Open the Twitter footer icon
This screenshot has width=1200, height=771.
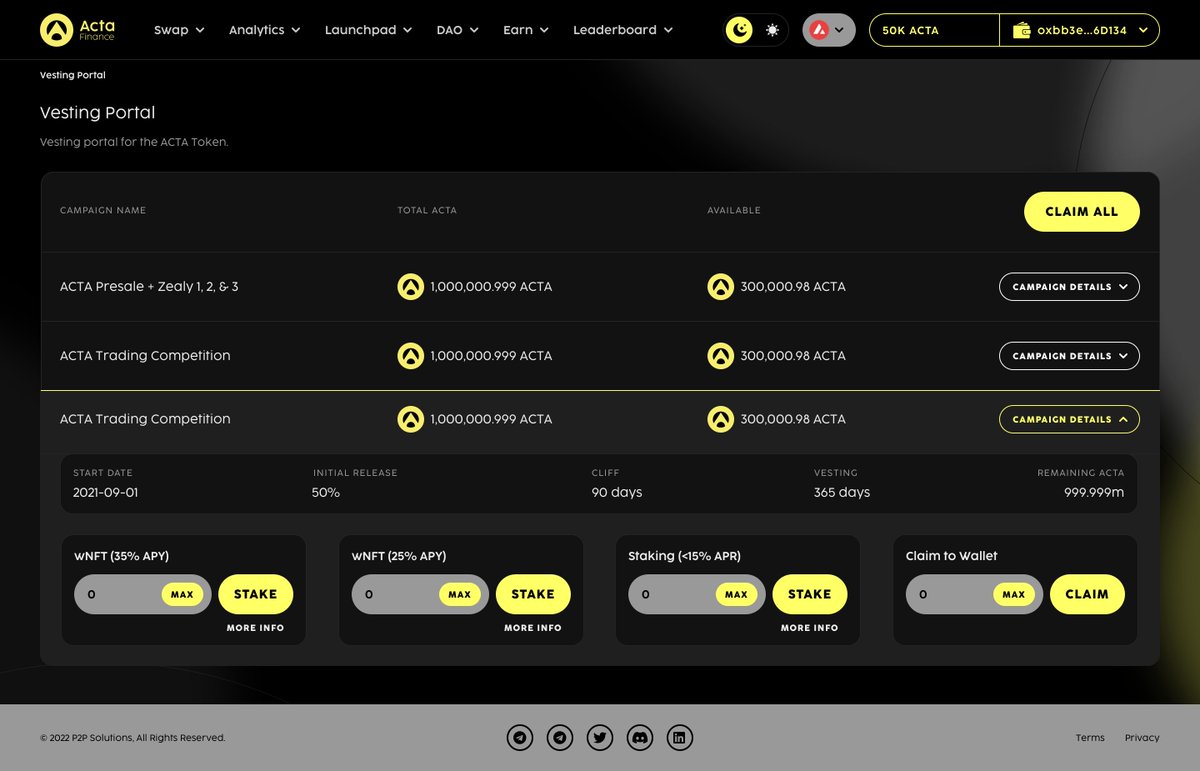tap(600, 738)
